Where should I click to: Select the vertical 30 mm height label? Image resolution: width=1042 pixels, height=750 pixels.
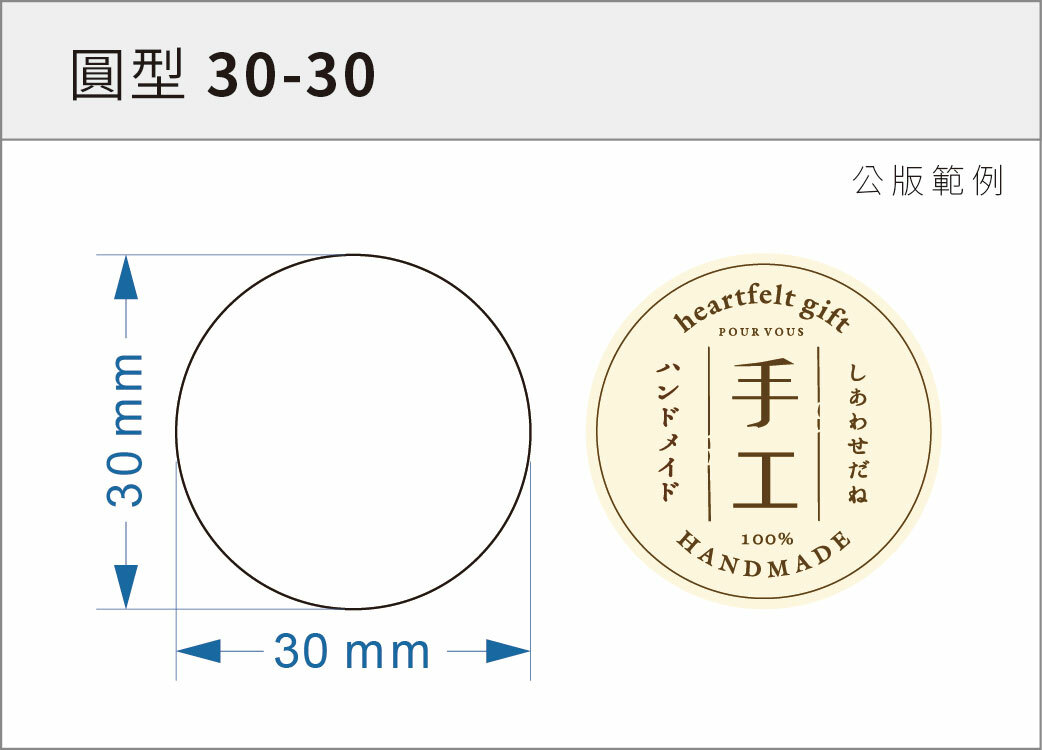(126, 430)
